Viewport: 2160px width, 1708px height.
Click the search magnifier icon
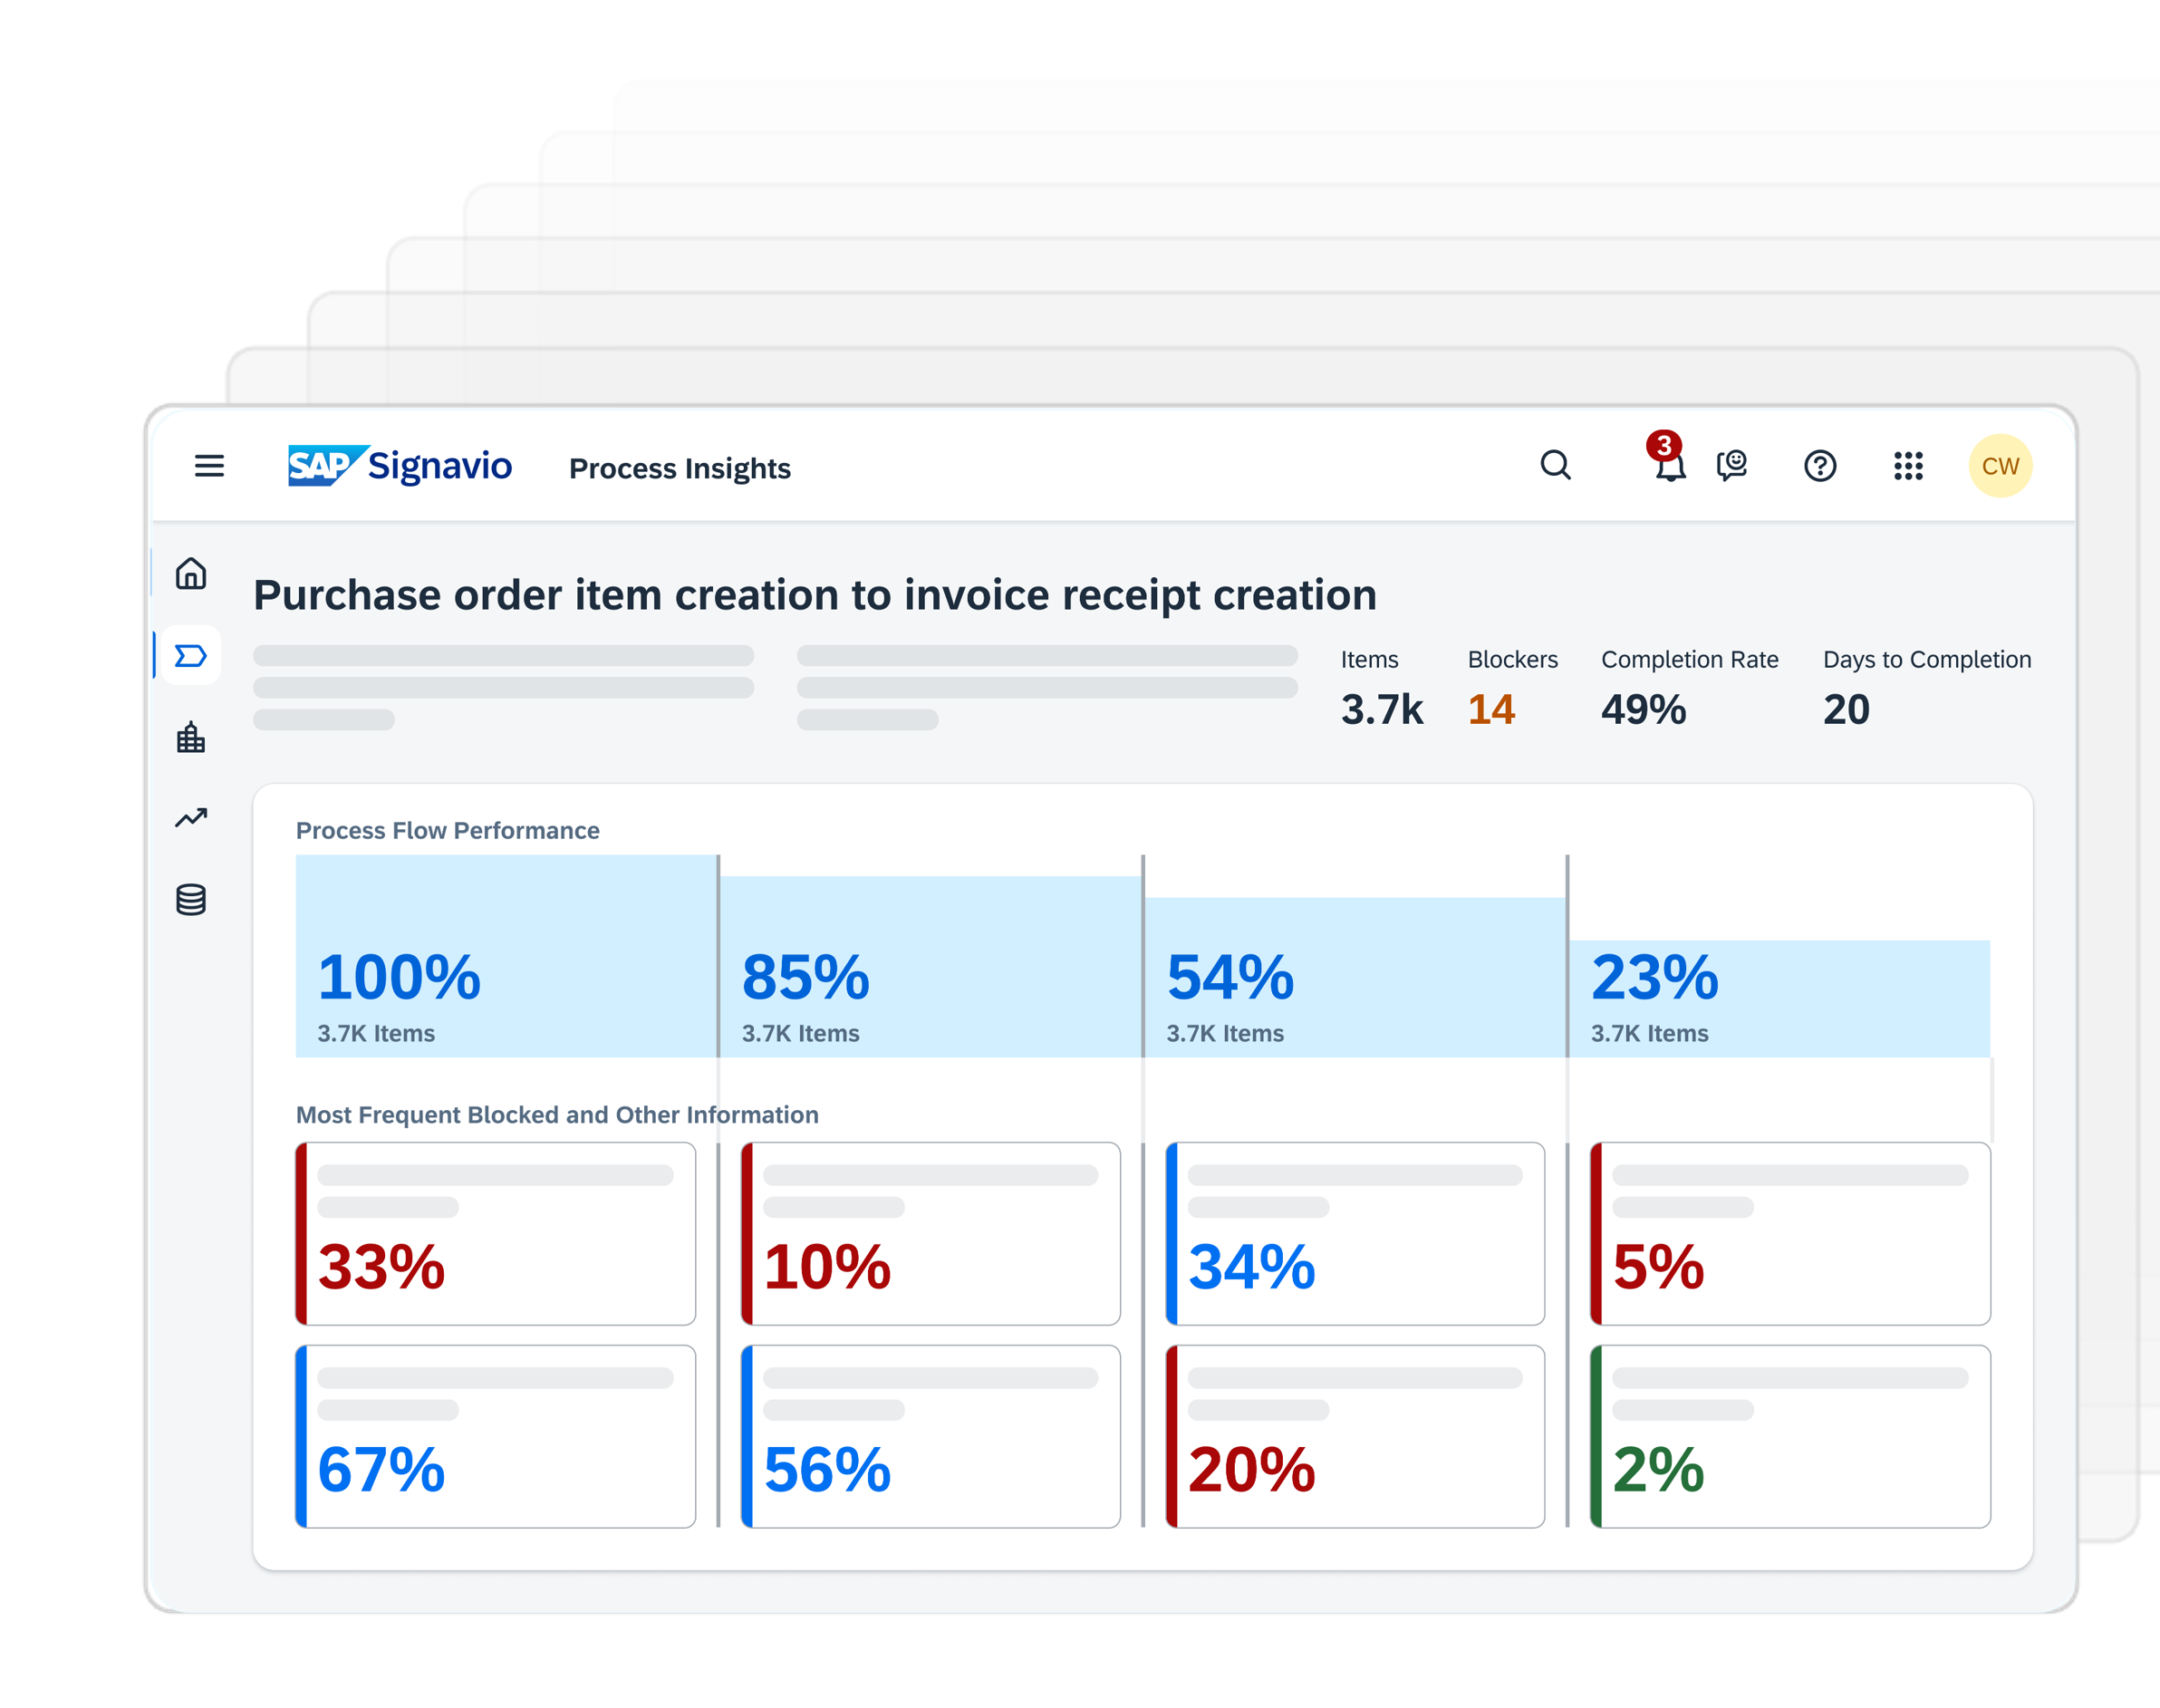pyautogui.click(x=1555, y=465)
